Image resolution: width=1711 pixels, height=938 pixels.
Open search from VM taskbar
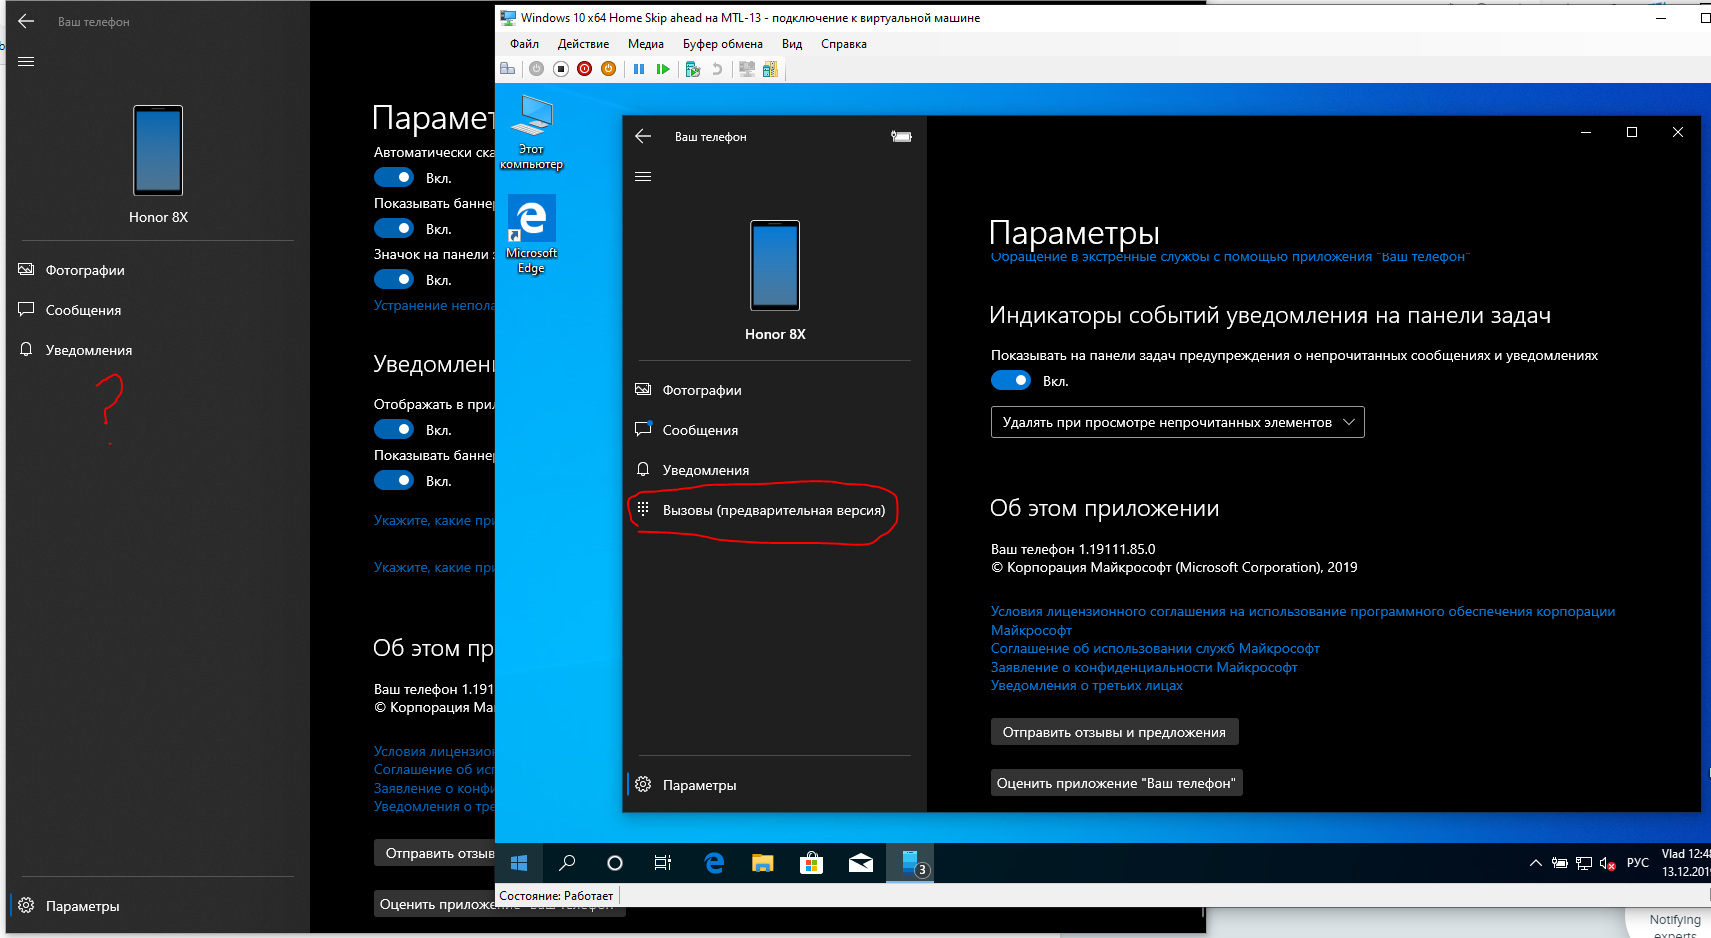567,863
